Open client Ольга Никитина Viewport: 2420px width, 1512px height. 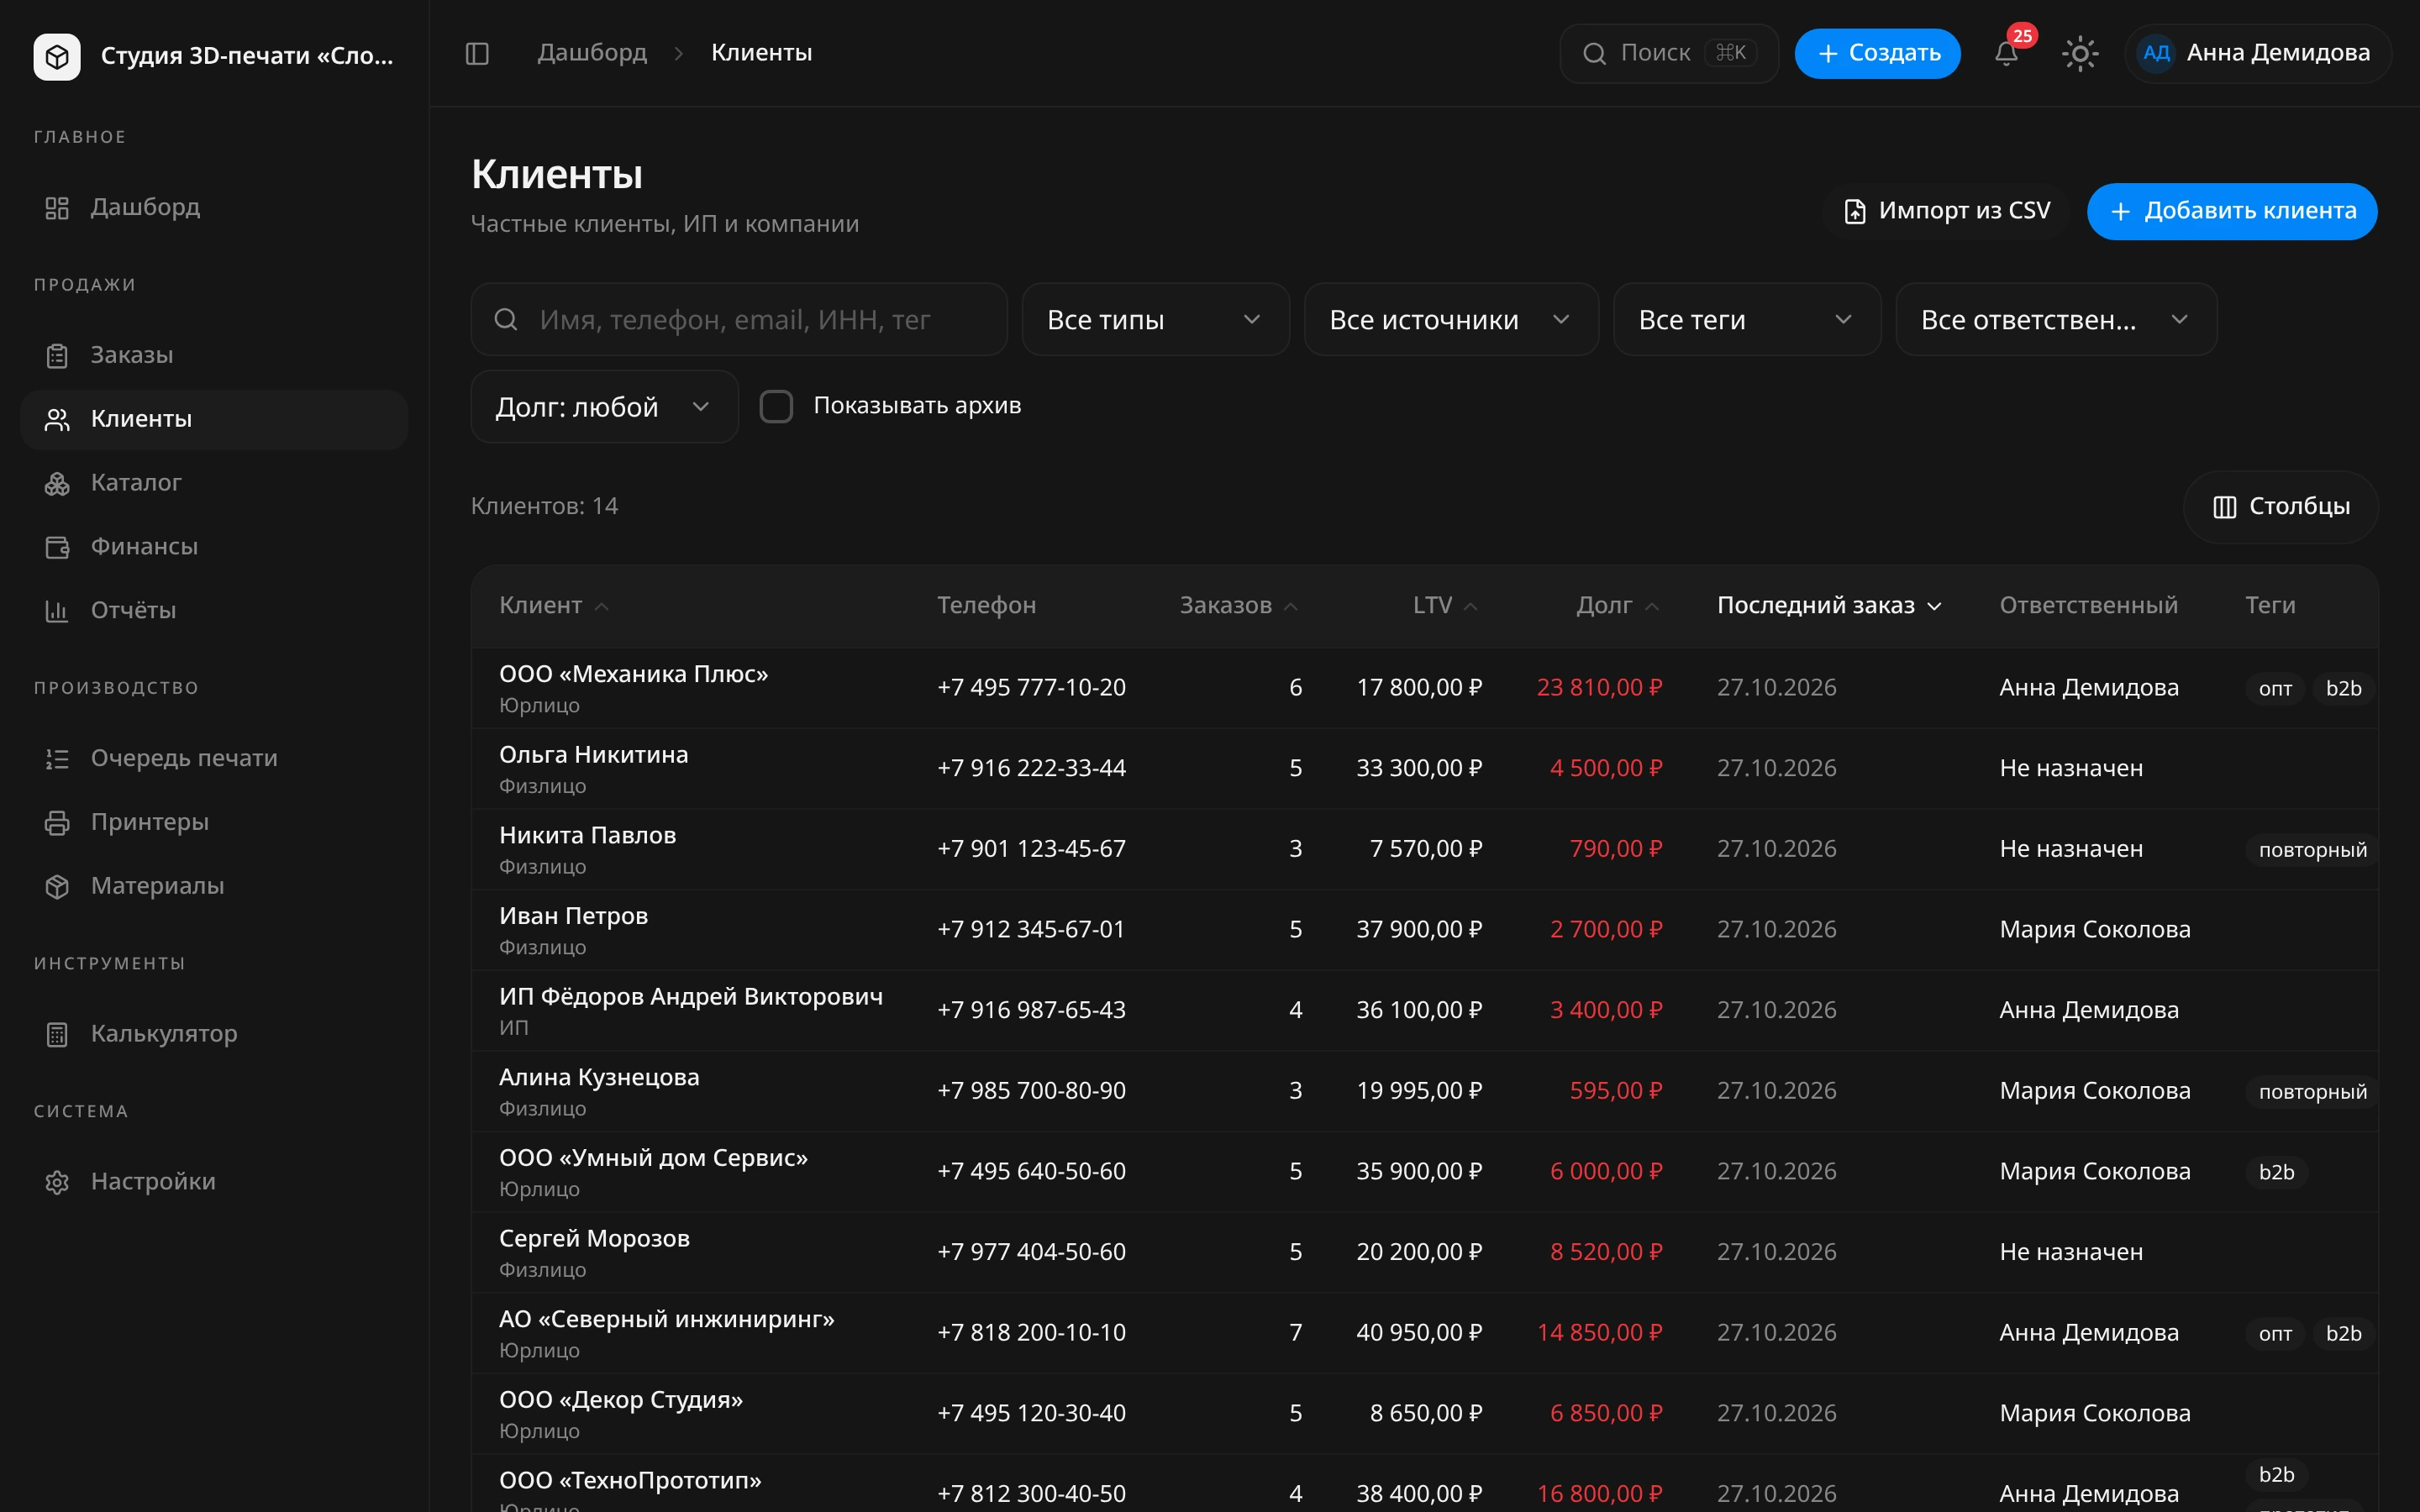point(593,755)
